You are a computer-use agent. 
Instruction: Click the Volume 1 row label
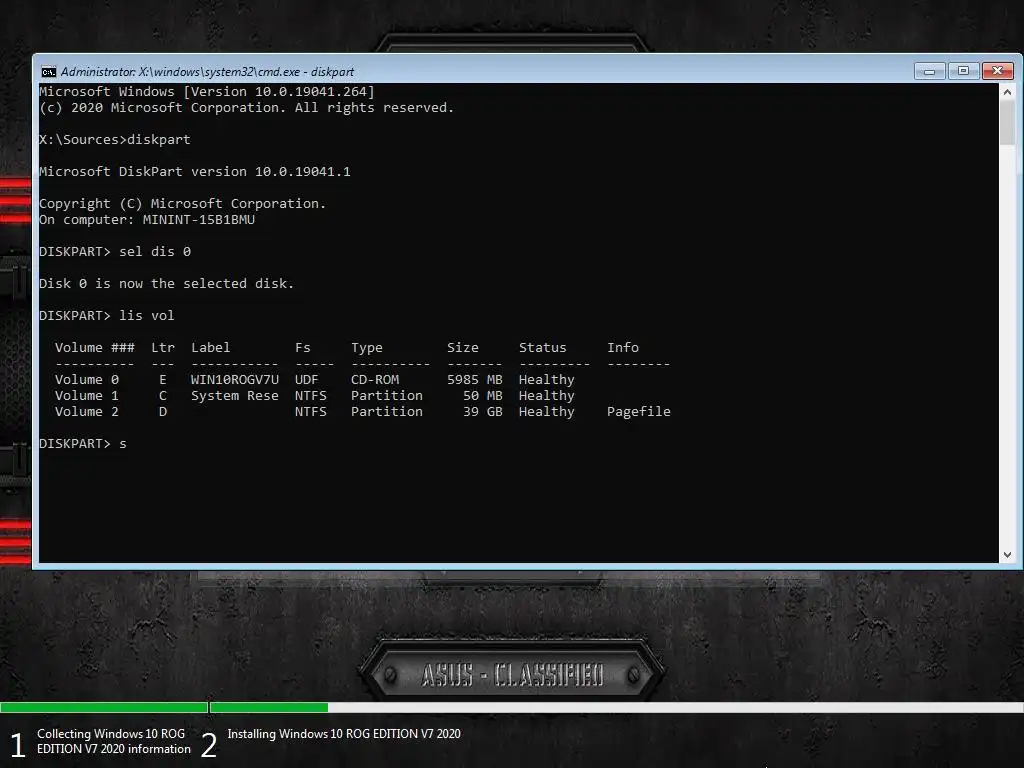pyautogui.click(x=87, y=396)
